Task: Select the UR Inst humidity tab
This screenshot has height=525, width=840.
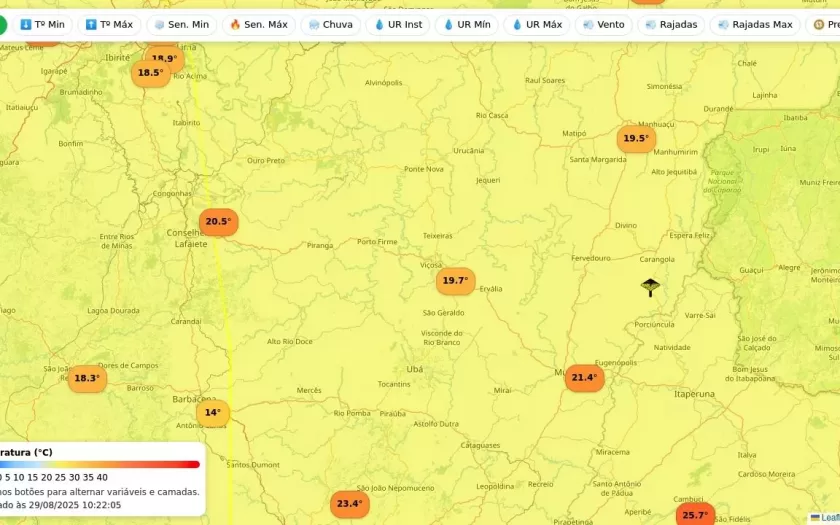Action: [x=398, y=25]
